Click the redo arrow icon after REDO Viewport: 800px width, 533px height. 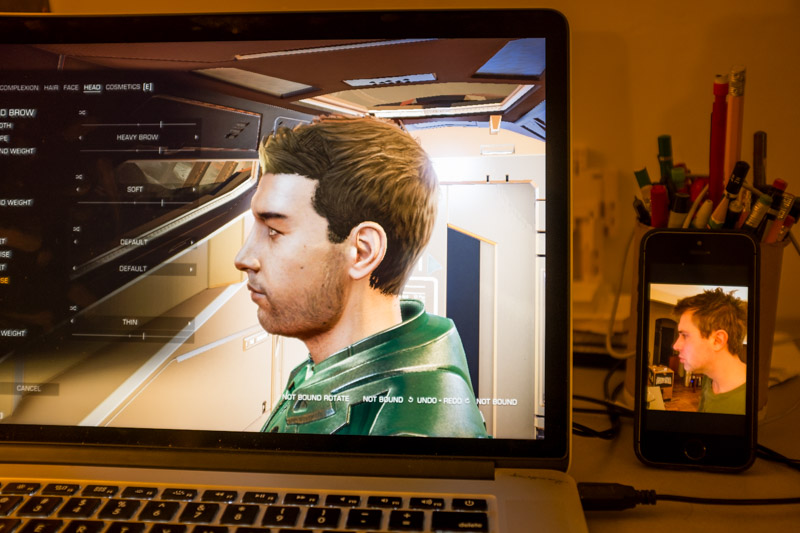point(467,401)
